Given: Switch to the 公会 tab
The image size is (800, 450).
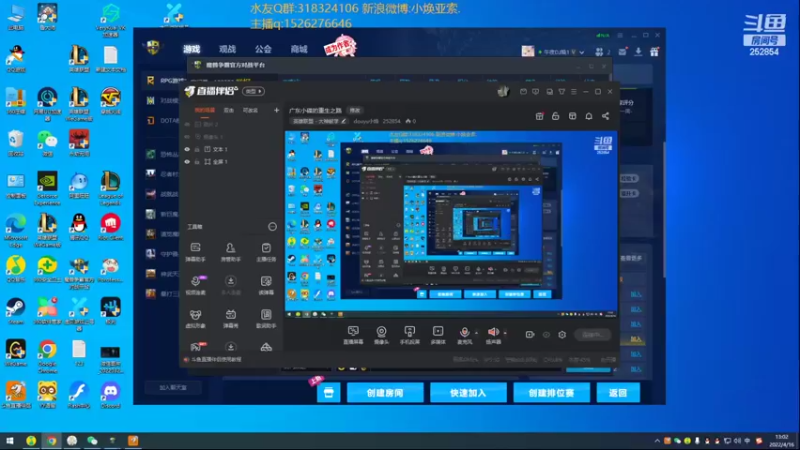Looking at the screenshot, I should (x=263, y=49).
